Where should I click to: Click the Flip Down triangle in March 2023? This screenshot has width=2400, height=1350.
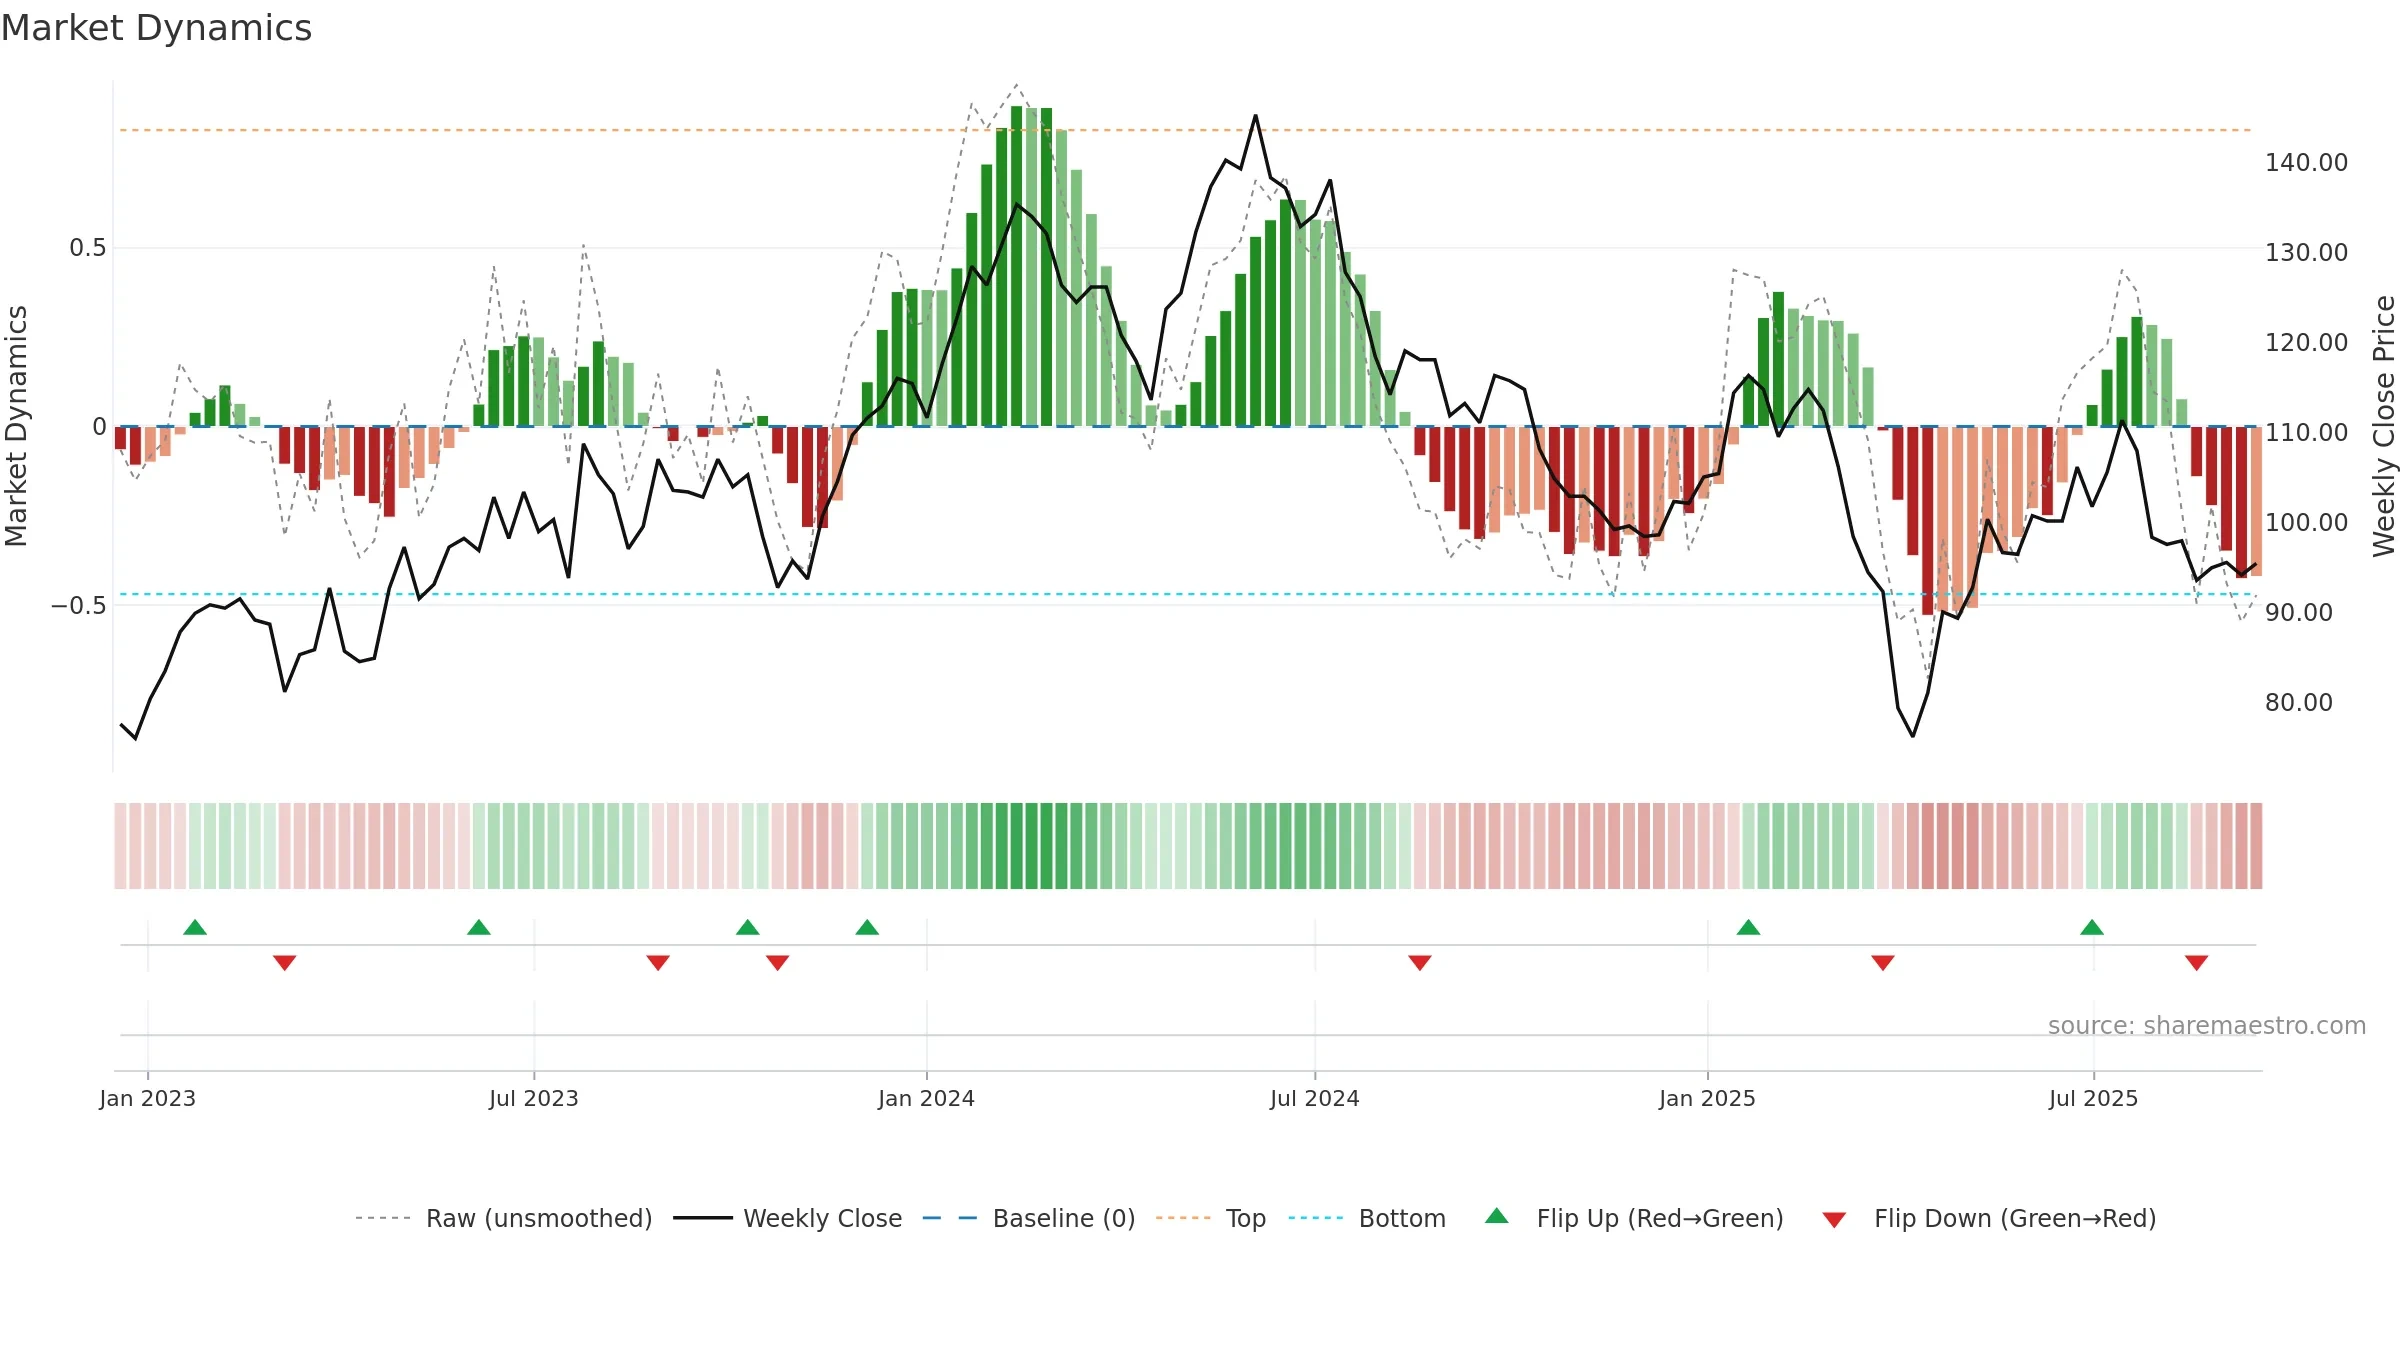285,963
